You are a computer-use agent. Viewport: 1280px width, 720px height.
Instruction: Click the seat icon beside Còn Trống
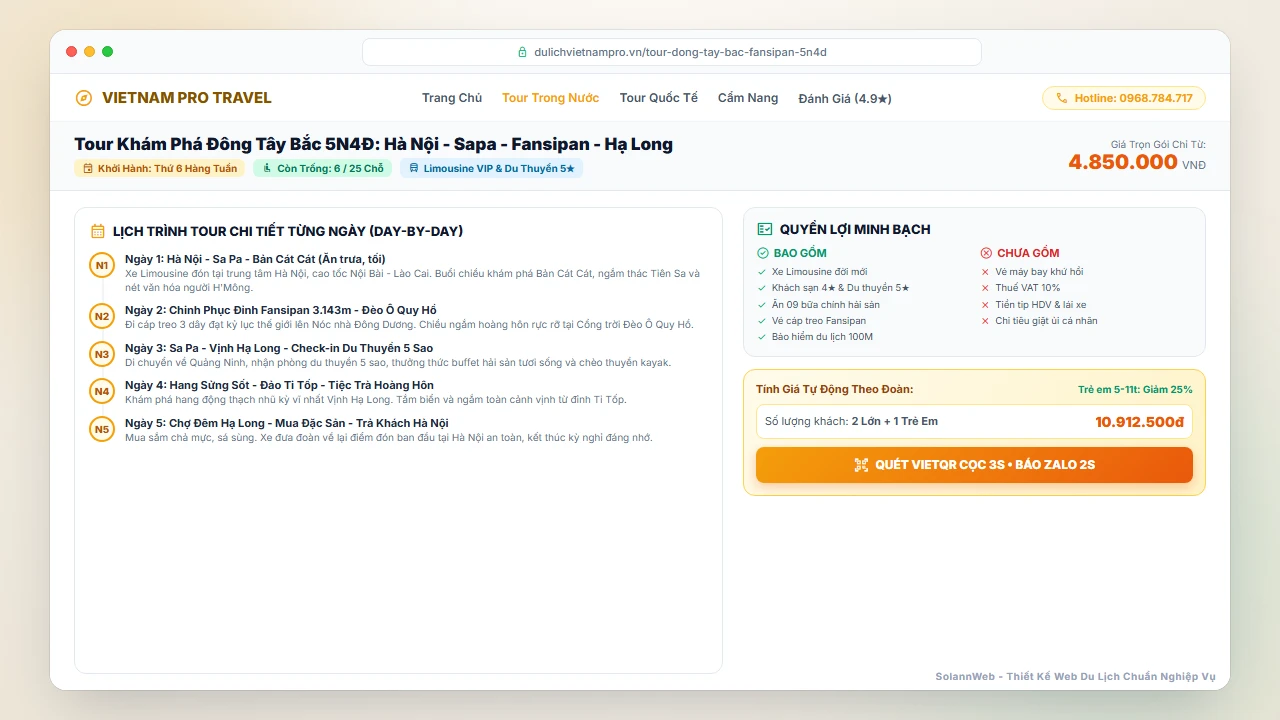coord(267,168)
